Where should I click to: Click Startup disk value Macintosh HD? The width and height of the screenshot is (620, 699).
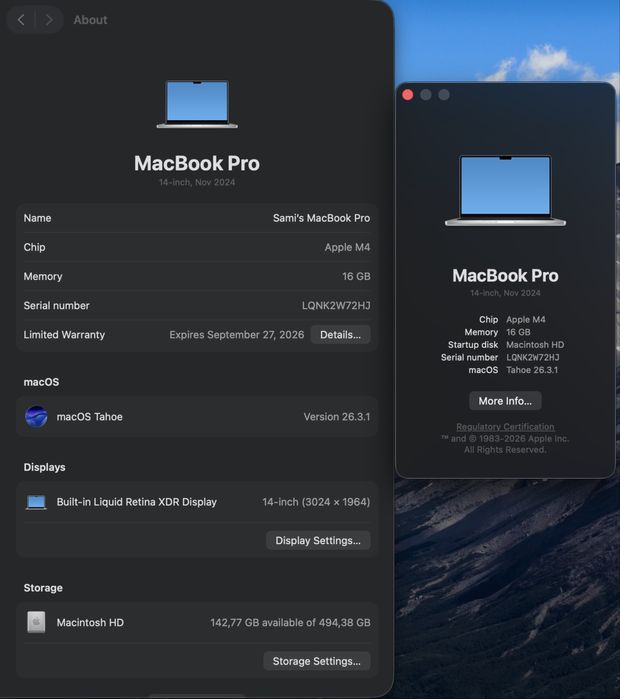pos(535,345)
